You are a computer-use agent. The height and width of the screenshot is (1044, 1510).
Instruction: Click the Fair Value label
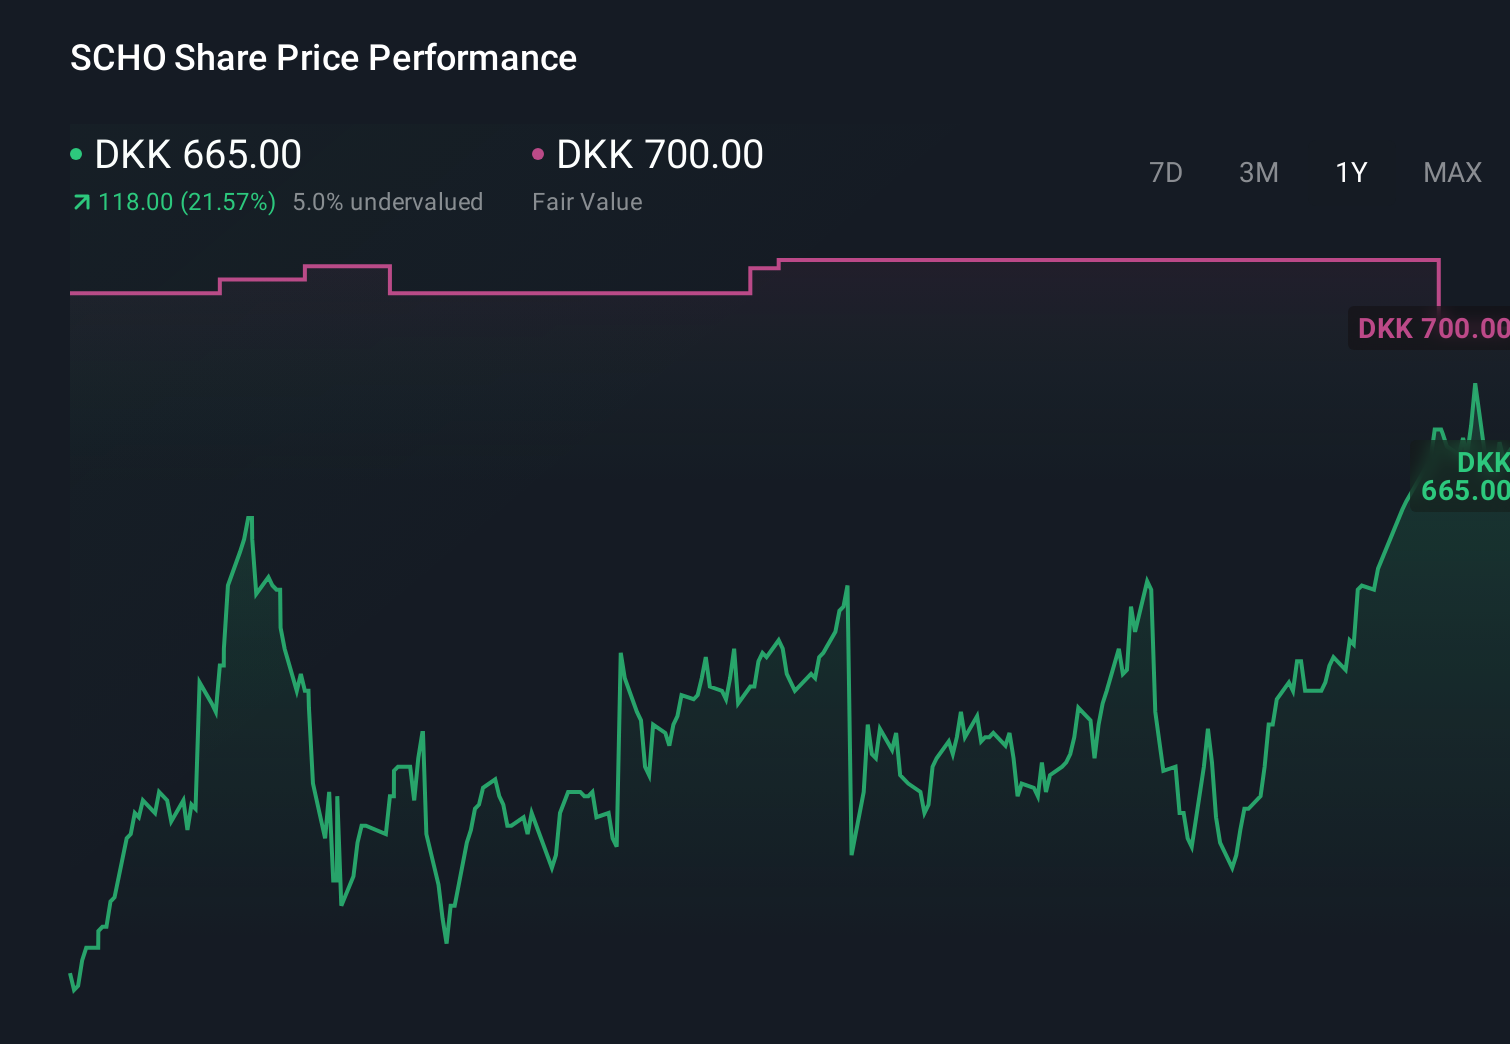coord(587,202)
